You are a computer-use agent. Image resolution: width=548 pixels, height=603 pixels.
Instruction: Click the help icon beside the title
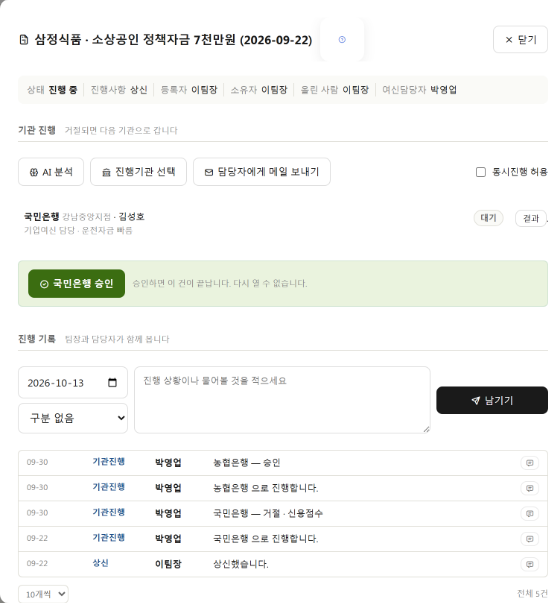pyautogui.click(x=342, y=40)
